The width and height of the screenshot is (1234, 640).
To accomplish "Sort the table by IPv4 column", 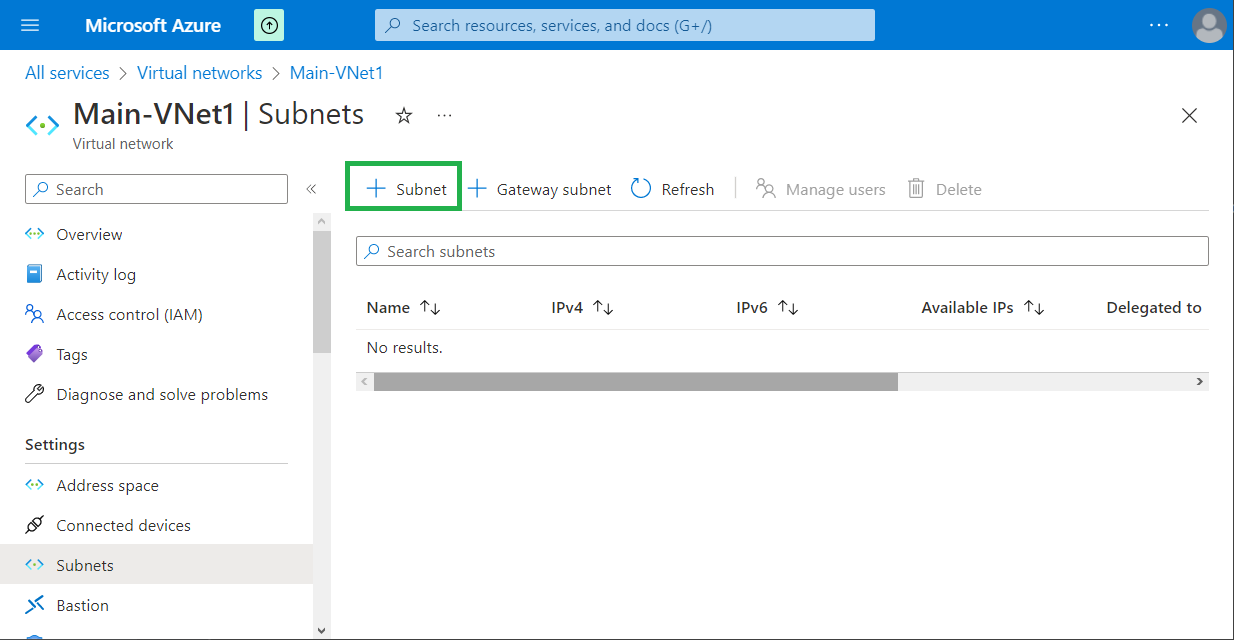I will coord(583,308).
